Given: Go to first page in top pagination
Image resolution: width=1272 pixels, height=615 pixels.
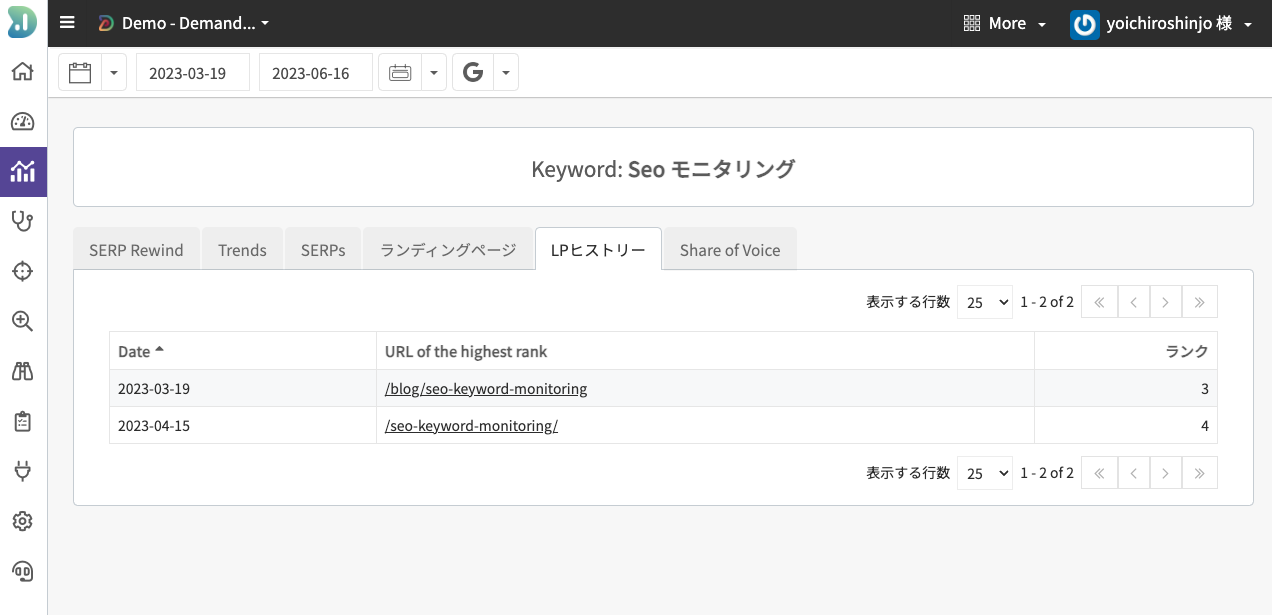Looking at the screenshot, I should pyautogui.click(x=1099, y=302).
